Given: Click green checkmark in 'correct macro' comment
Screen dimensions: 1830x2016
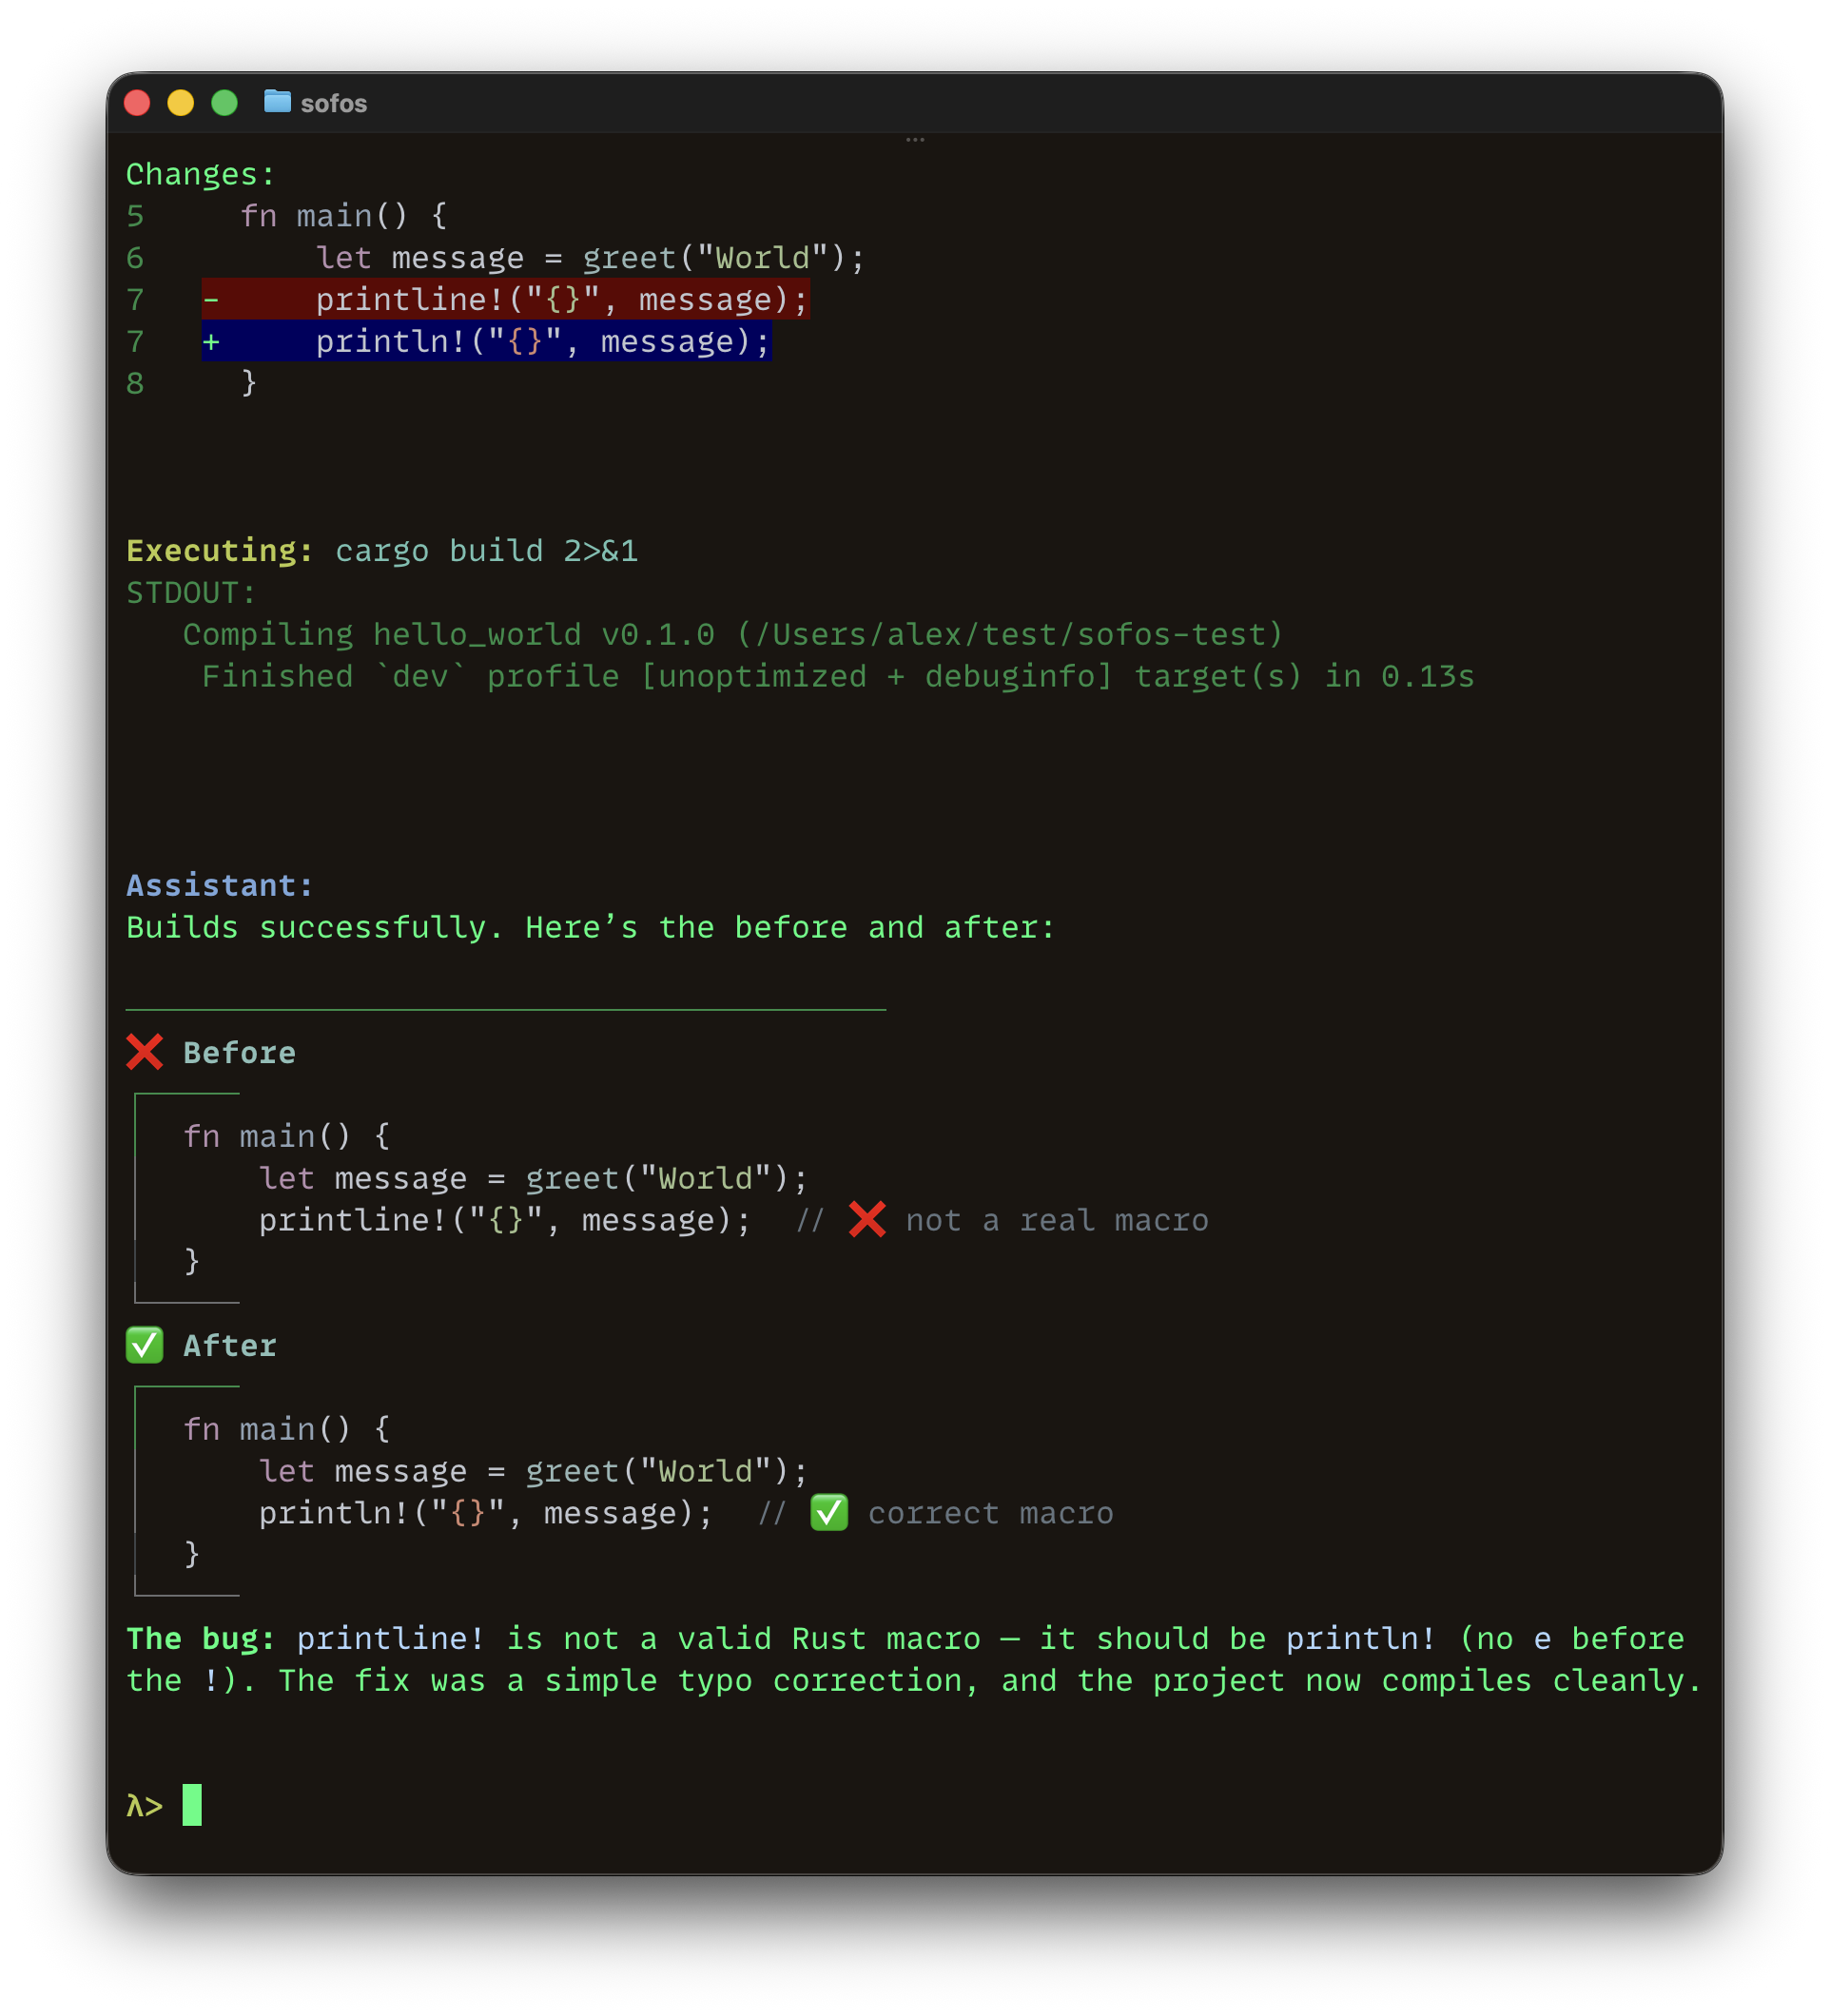Looking at the screenshot, I should [x=829, y=1512].
